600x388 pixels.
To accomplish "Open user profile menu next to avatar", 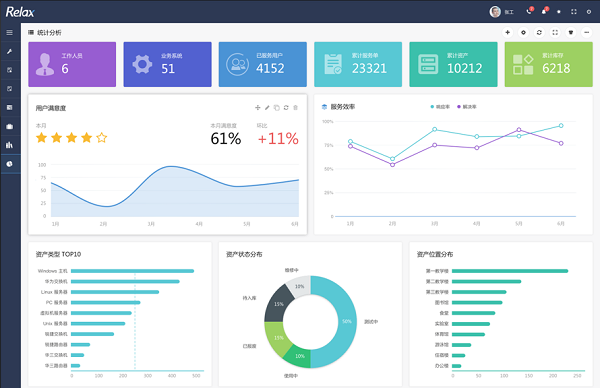I will tap(509, 12).
